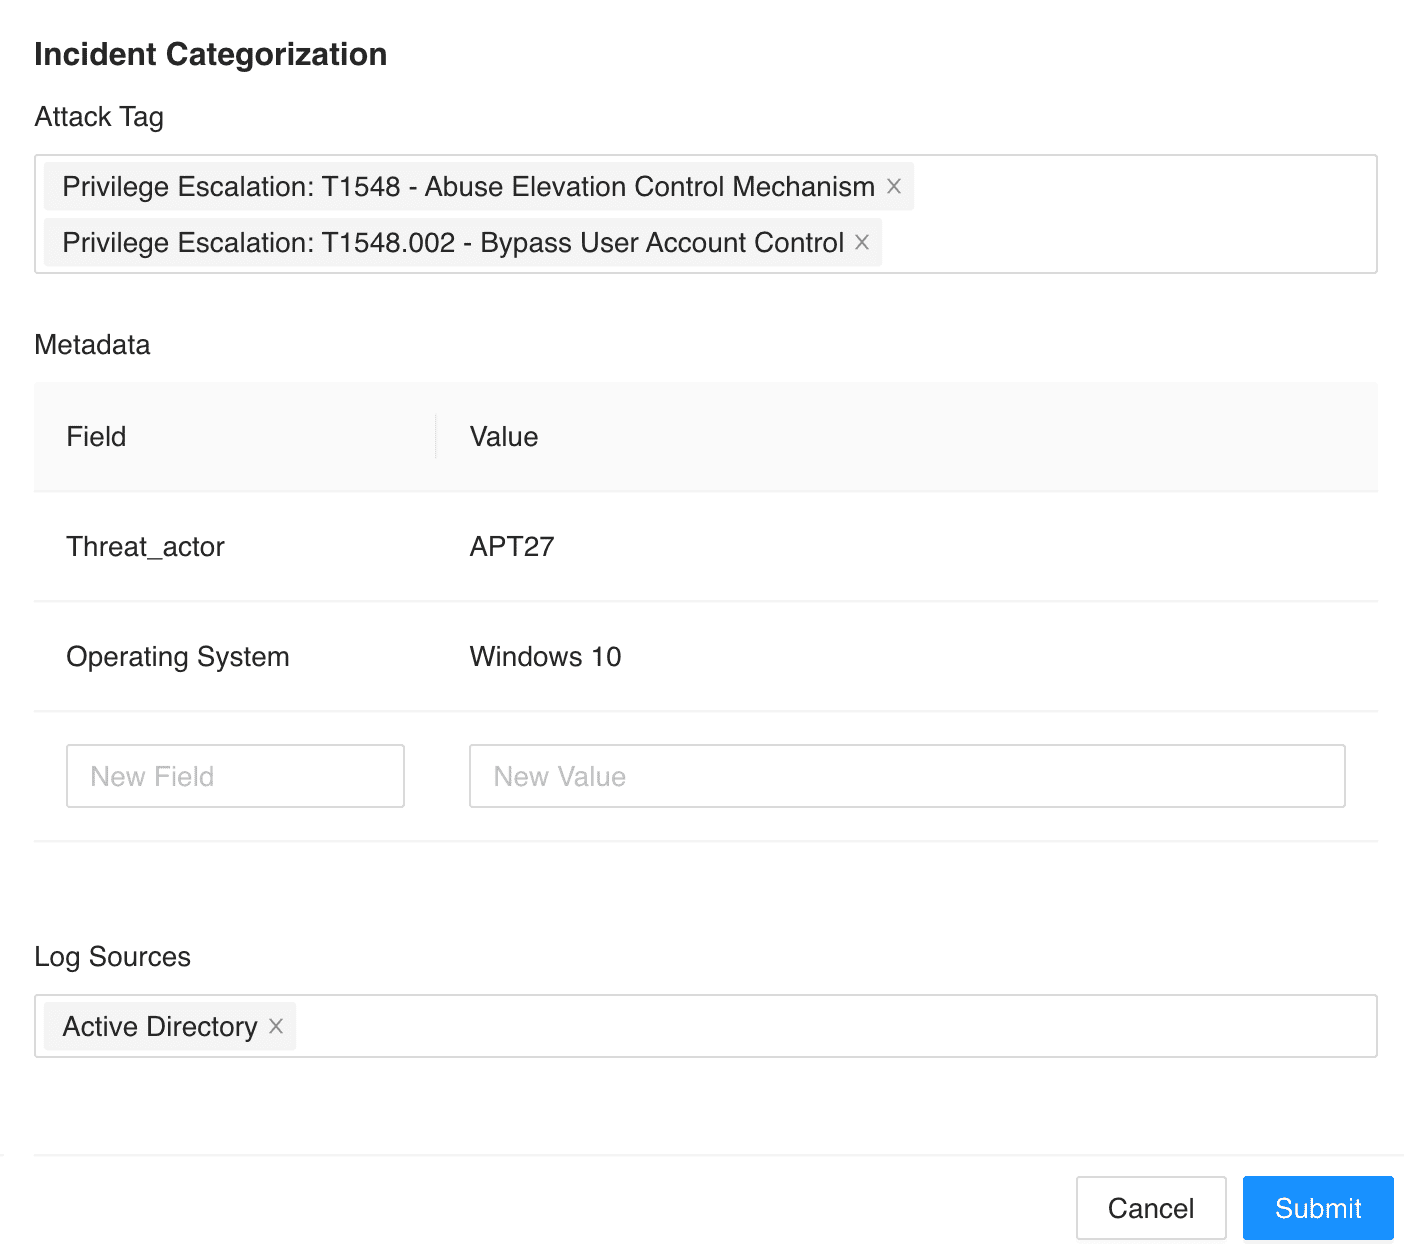Click the APT27 metadata value
Viewport: 1404px width, 1260px height.
point(512,546)
